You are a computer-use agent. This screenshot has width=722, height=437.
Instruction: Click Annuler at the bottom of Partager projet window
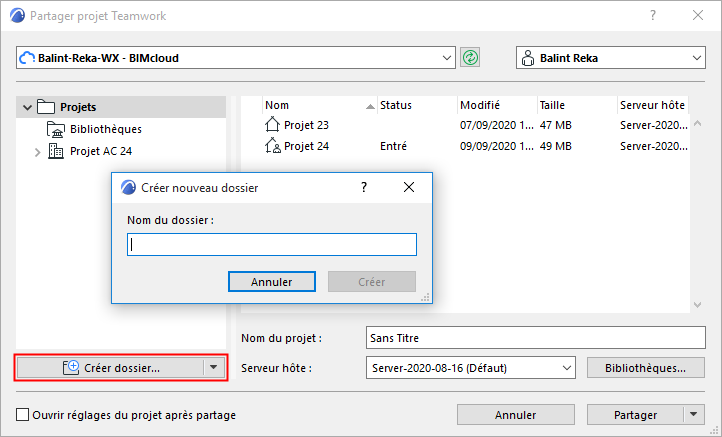tap(516, 414)
